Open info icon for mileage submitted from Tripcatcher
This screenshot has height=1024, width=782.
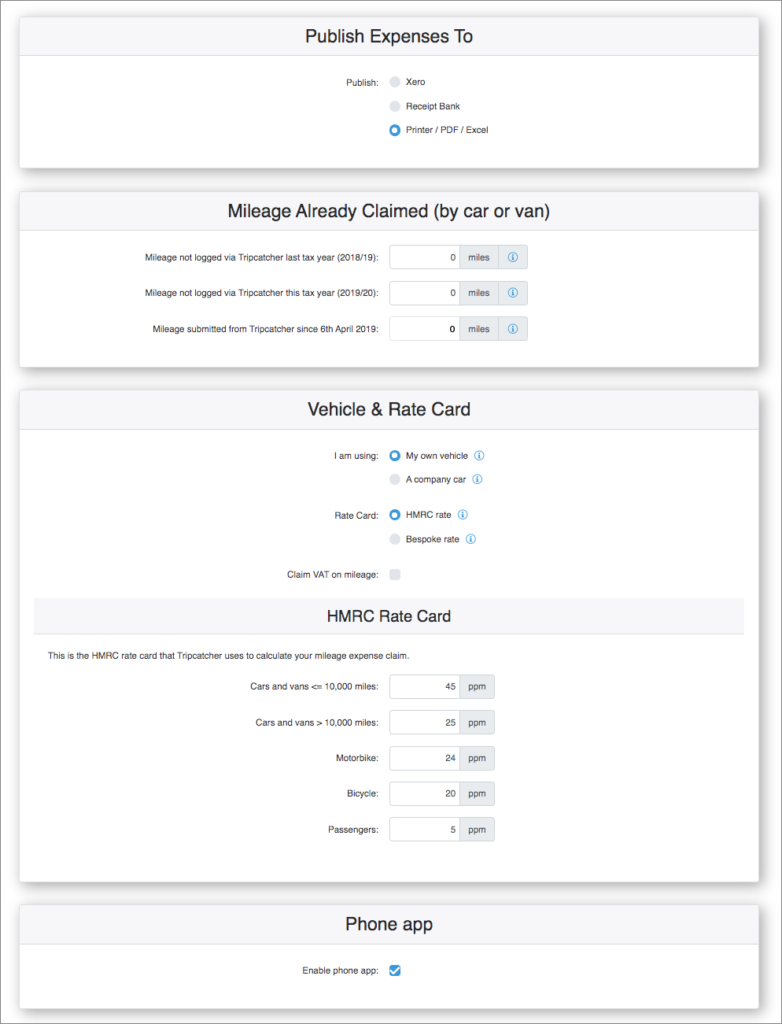tap(513, 329)
